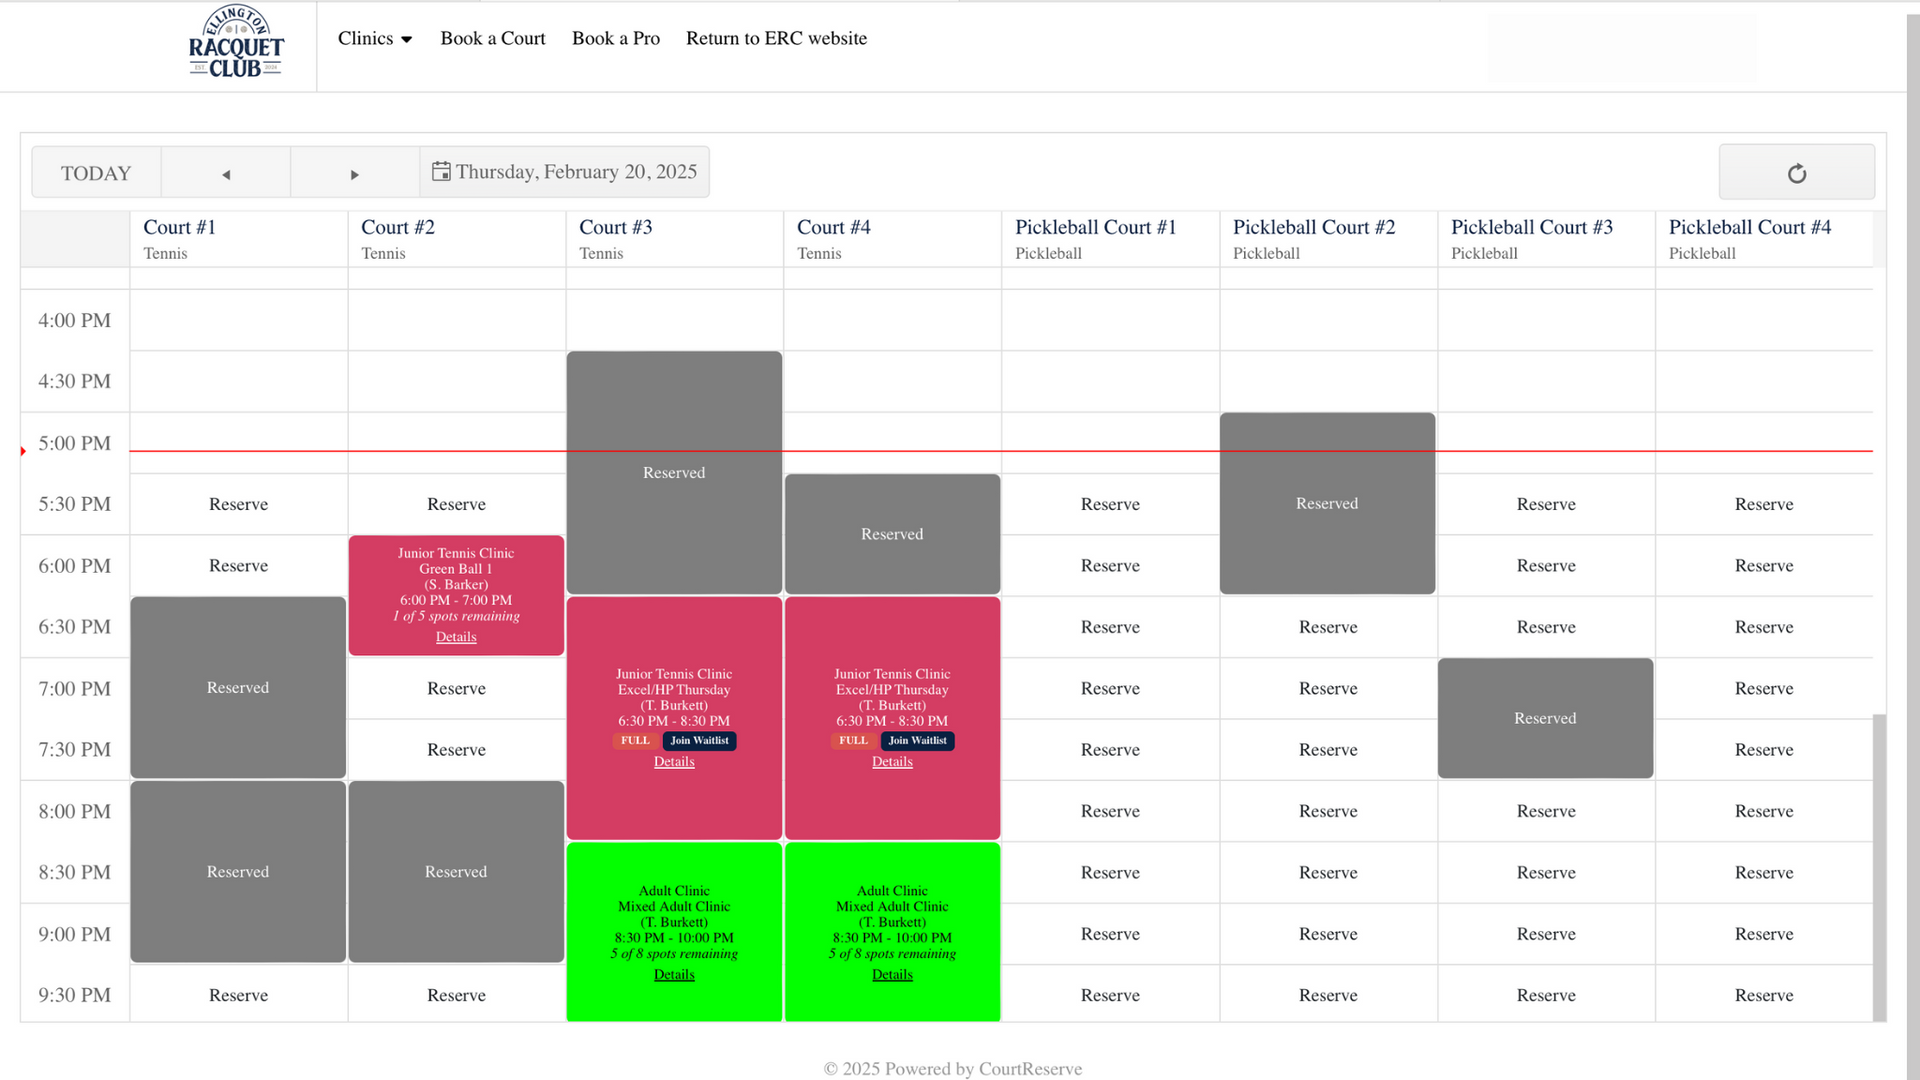Click the vertical scrollbar thumb on the schedule
Image resolution: width=1920 pixels, height=1080 pixels.
[1879, 866]
